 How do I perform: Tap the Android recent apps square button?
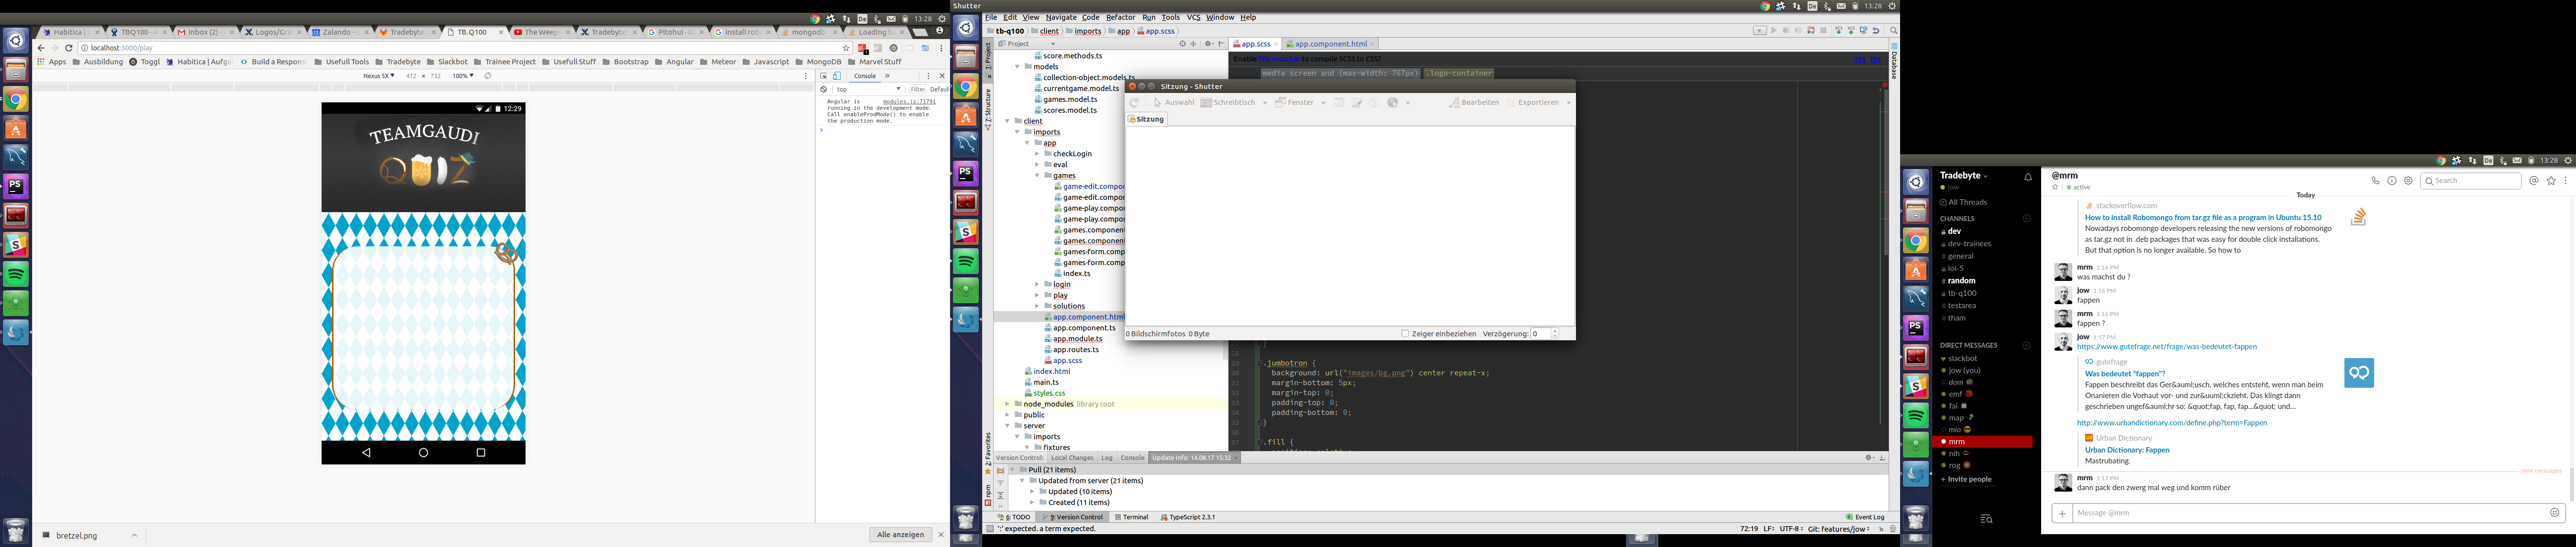480,453
